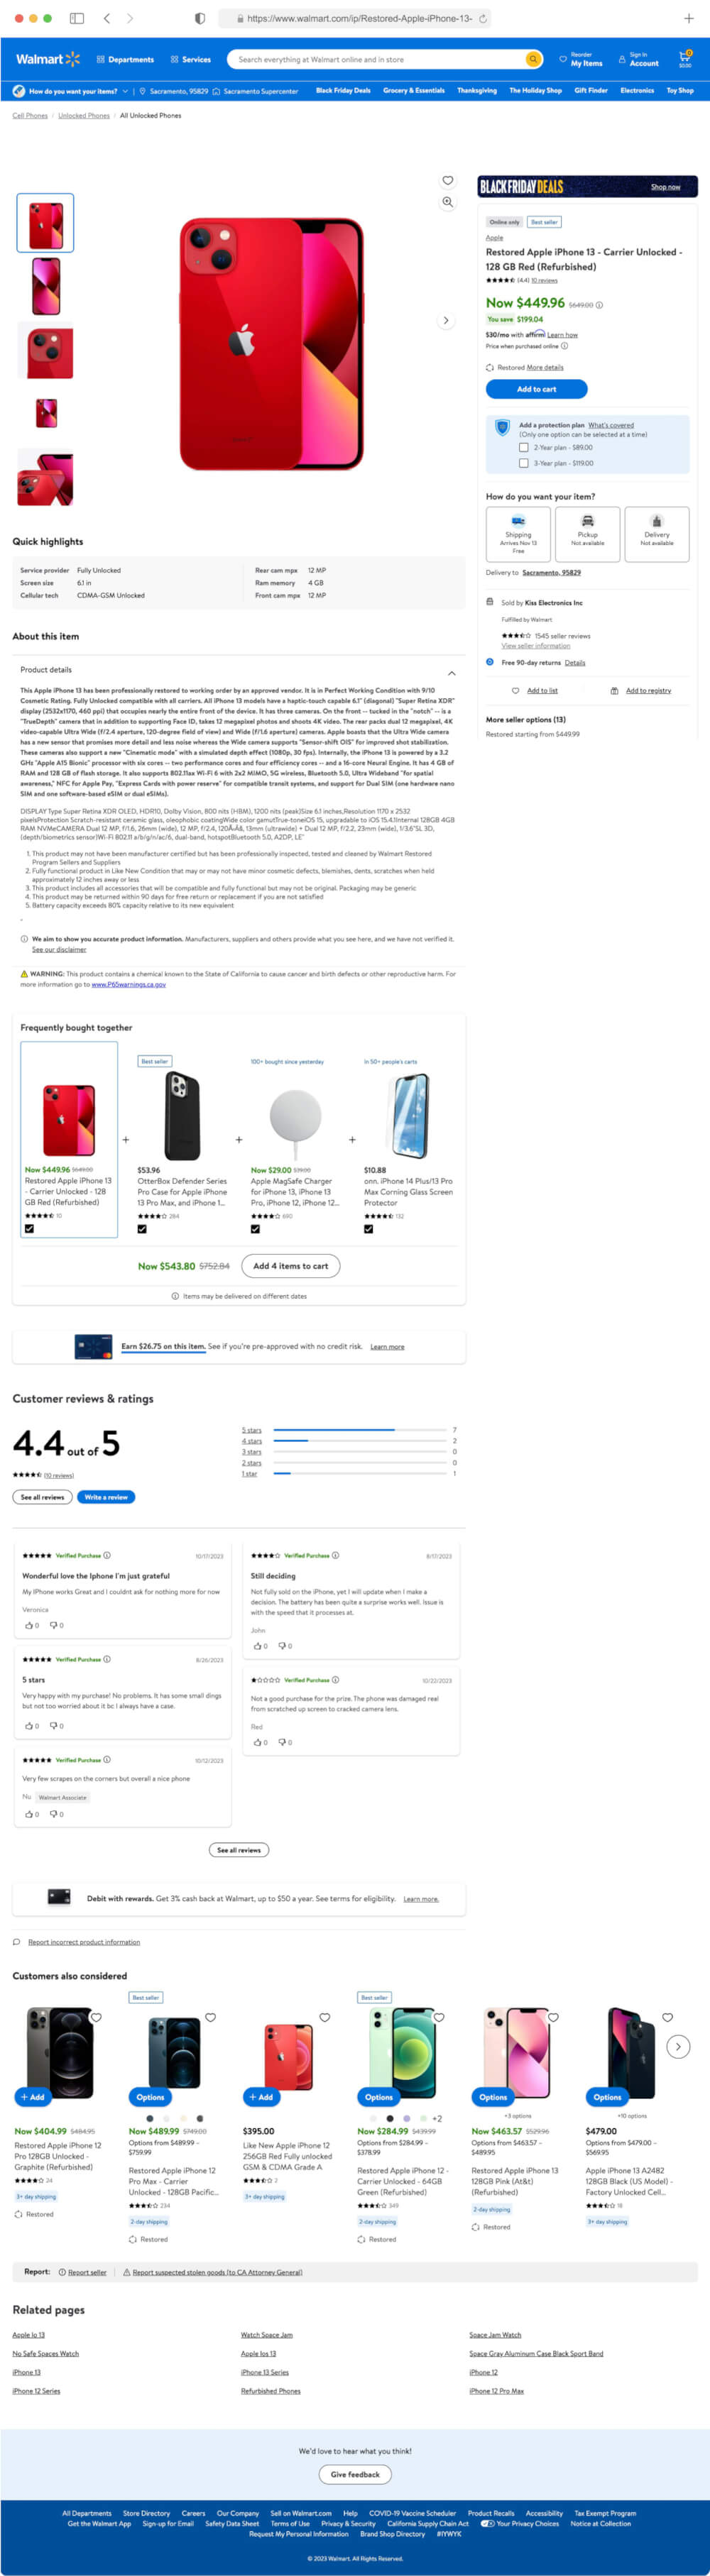Give a thumbs up on Veronica's review
Screen dimensions: 710x2576
30,1625
